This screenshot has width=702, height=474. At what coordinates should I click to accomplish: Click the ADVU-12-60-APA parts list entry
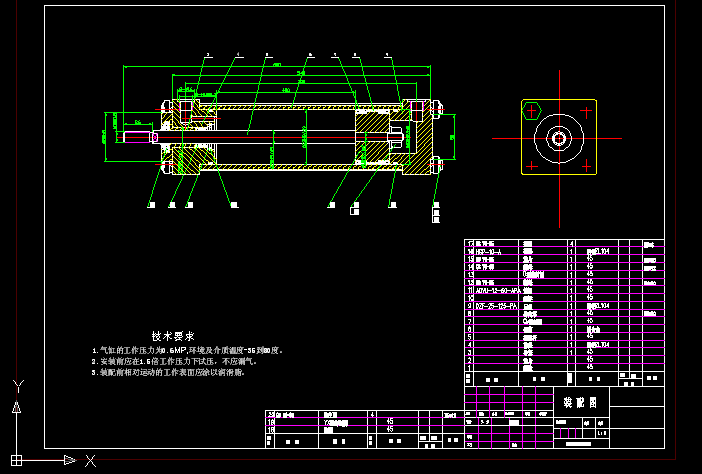coord(496,289)
